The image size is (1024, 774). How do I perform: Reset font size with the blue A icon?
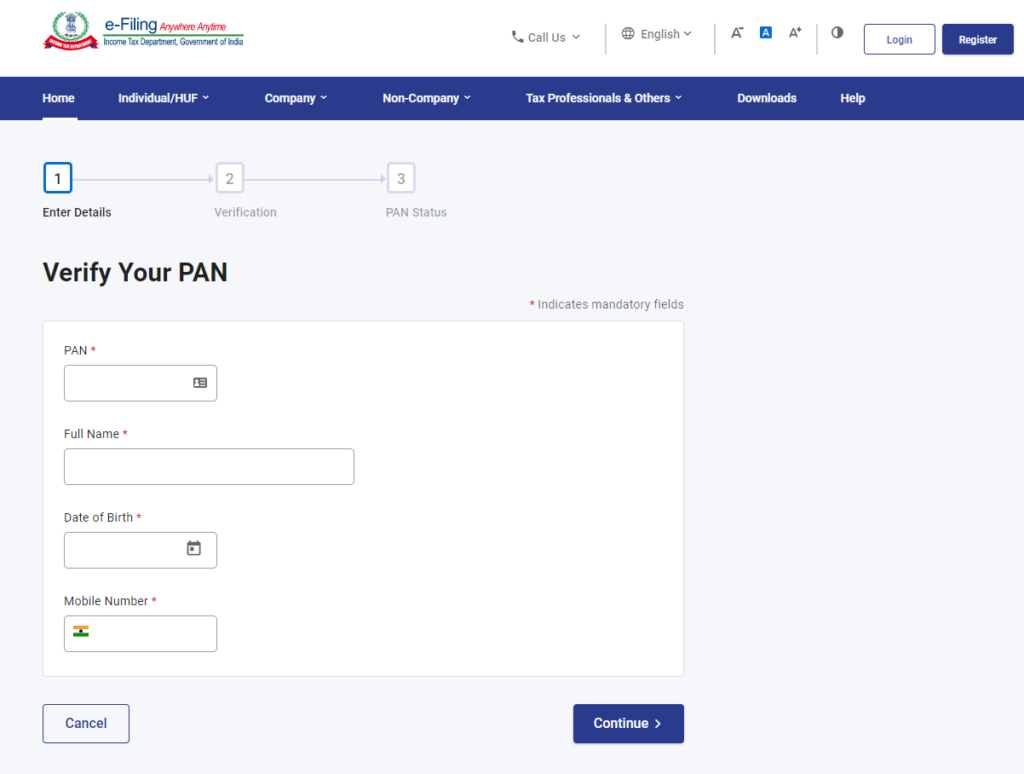(765, 32)
